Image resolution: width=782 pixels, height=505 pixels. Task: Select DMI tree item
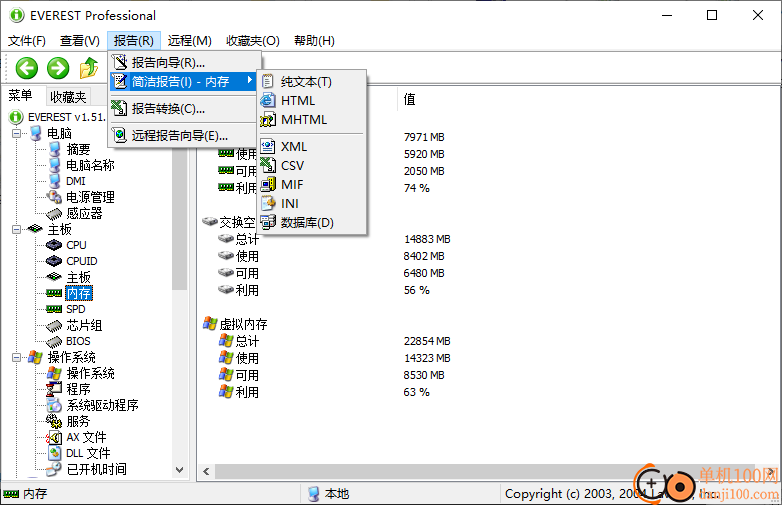tap(76, 181)
